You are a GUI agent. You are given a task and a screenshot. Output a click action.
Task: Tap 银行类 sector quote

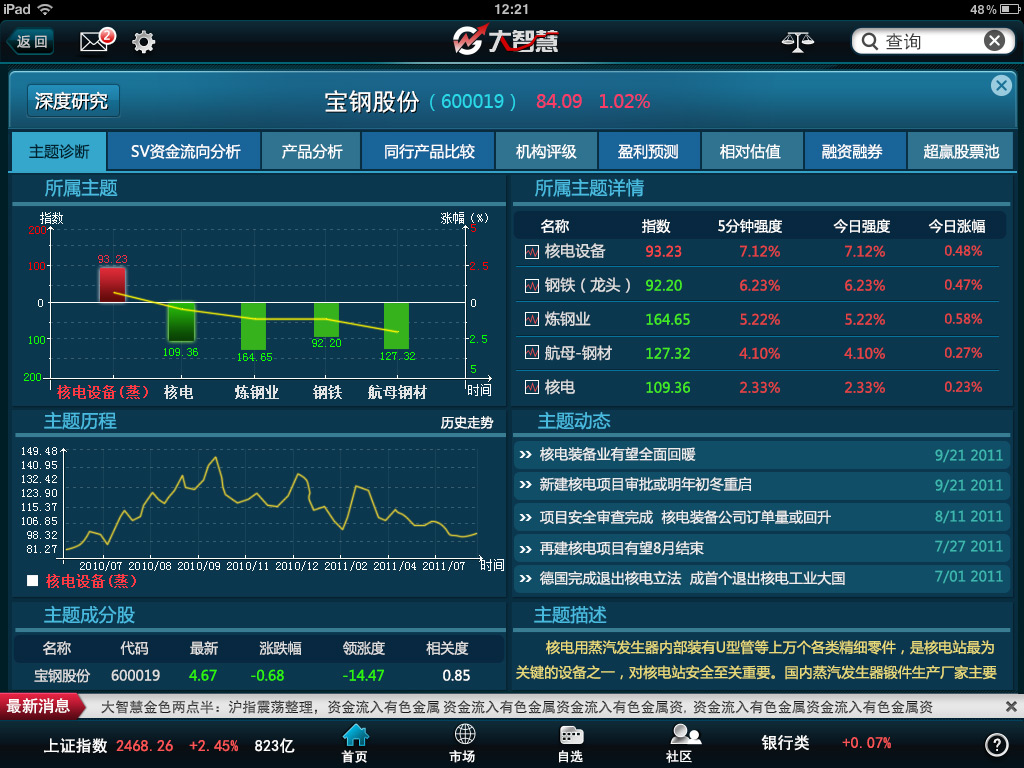[x=825, y=743]
